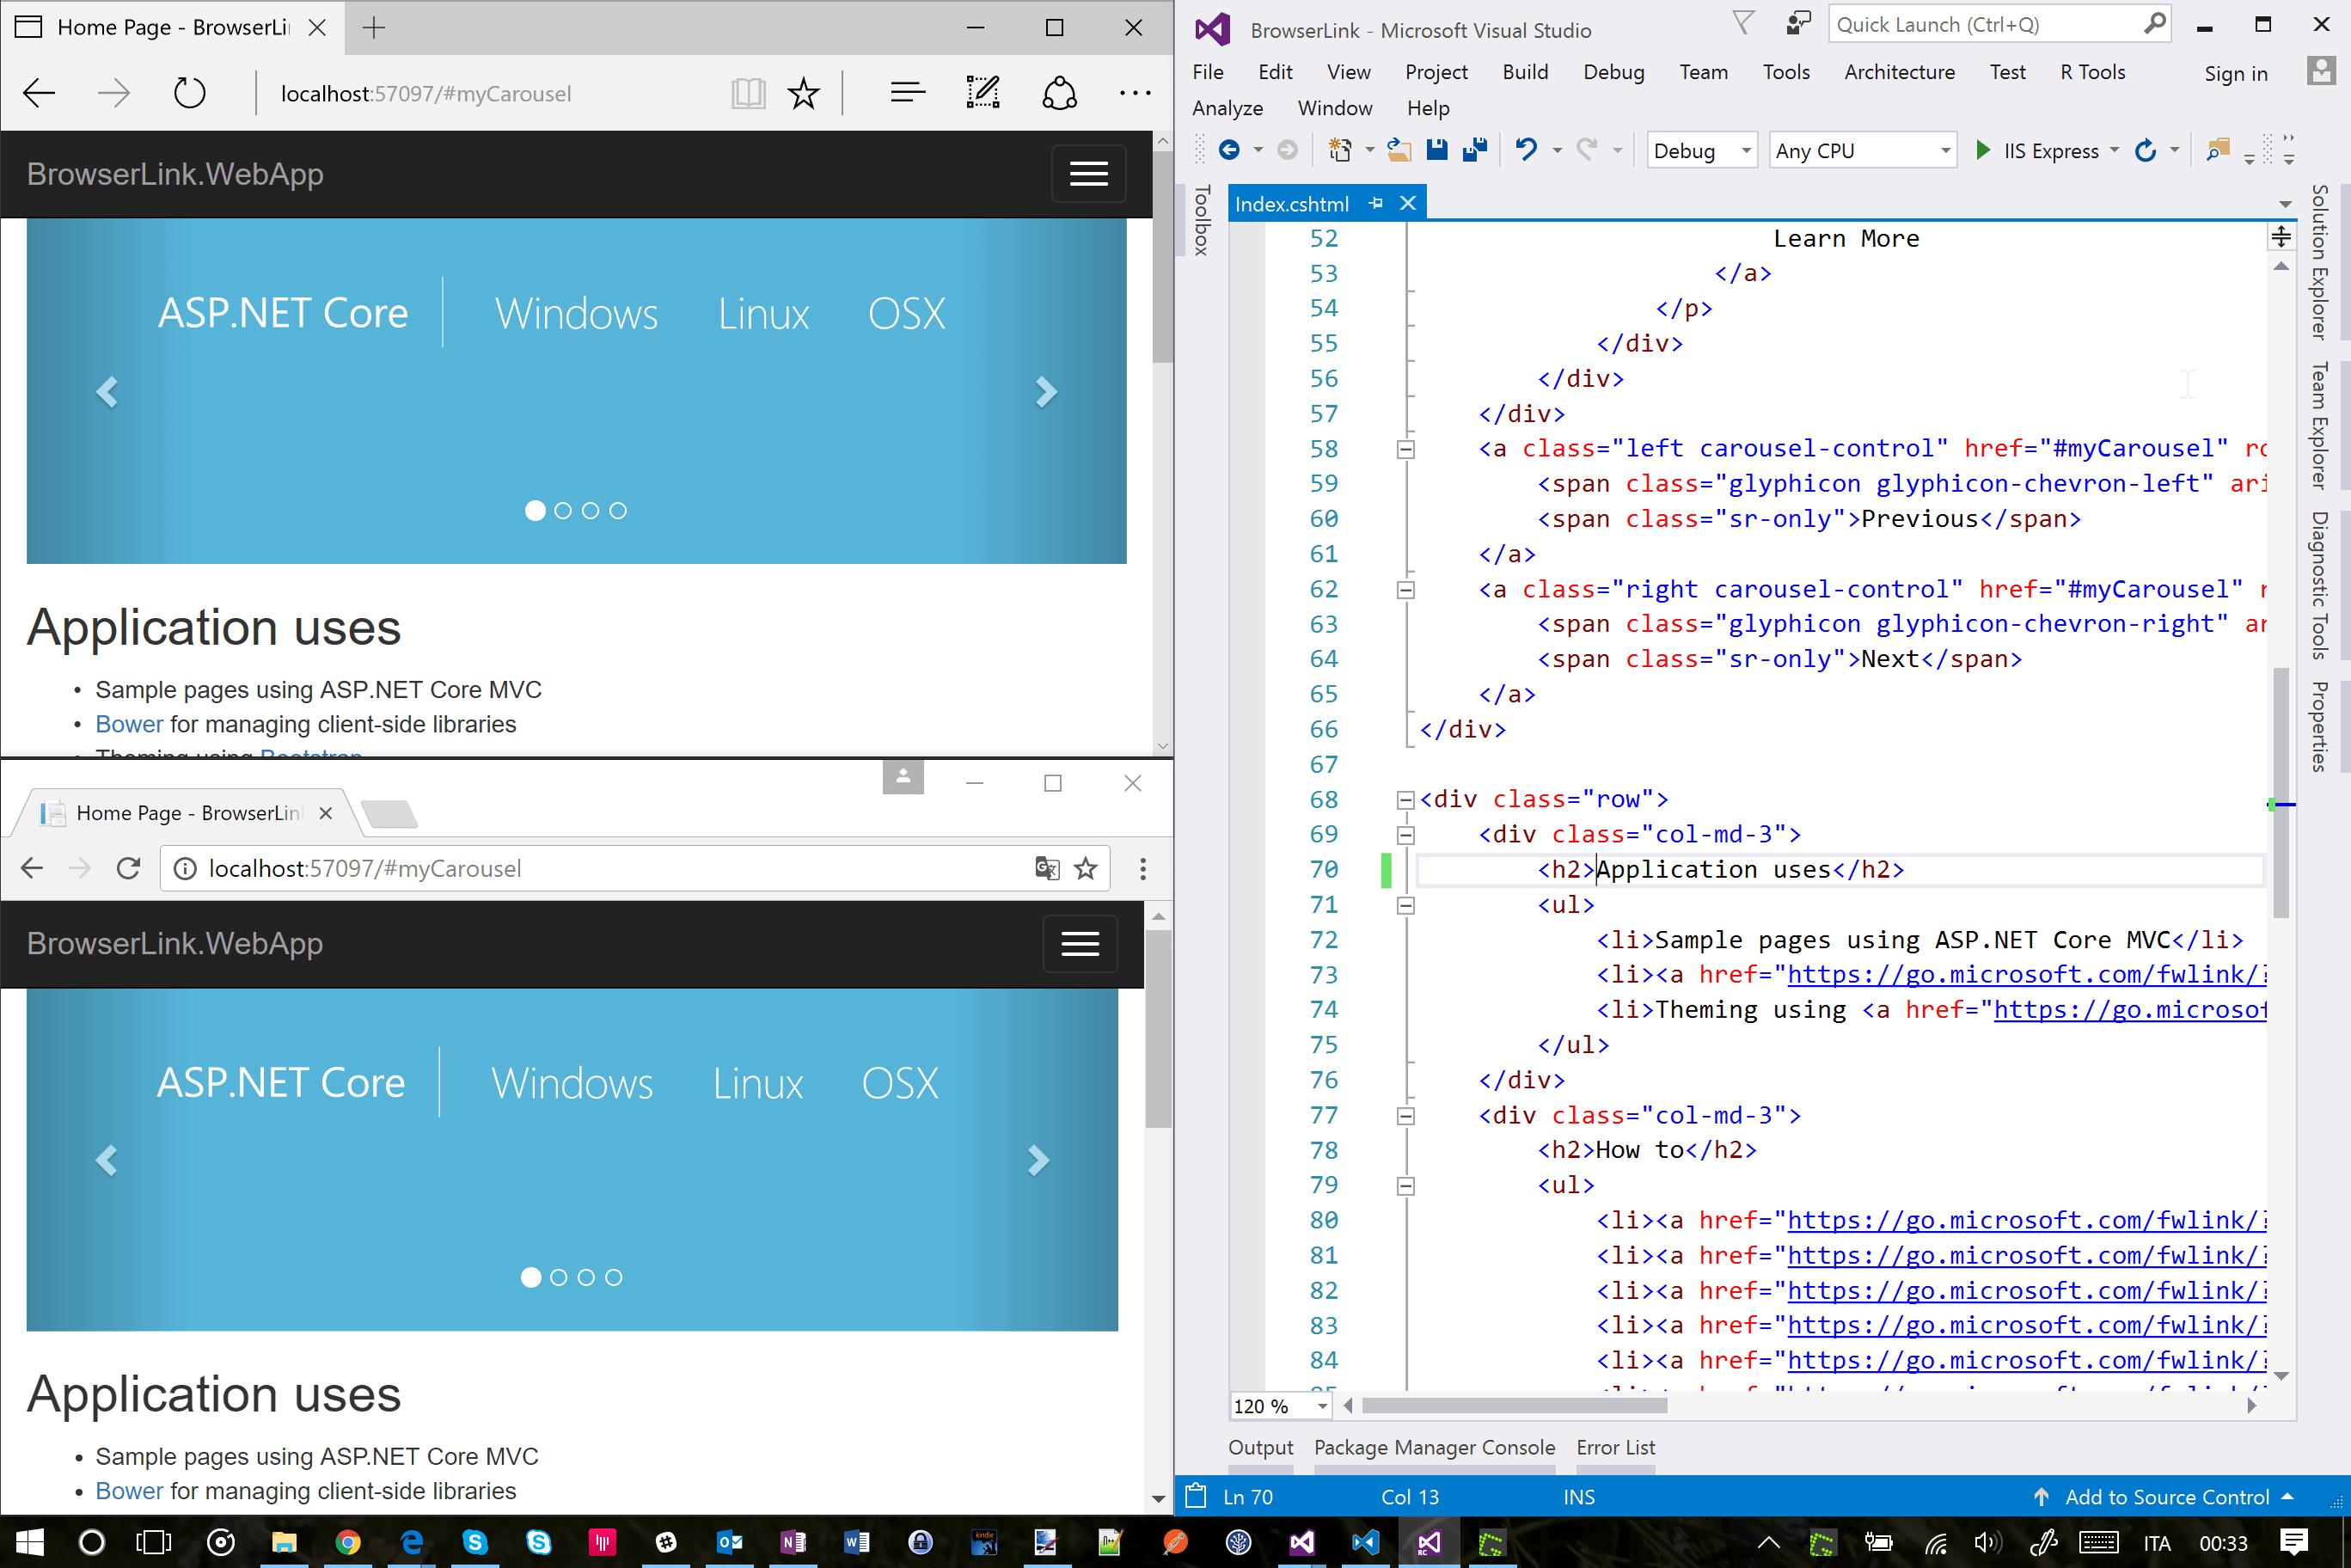Image resolution: width=2351 pixels, height=1568 pixels.
Task: Select the Index.cshtml editor tab
Action: [1291, 205]
